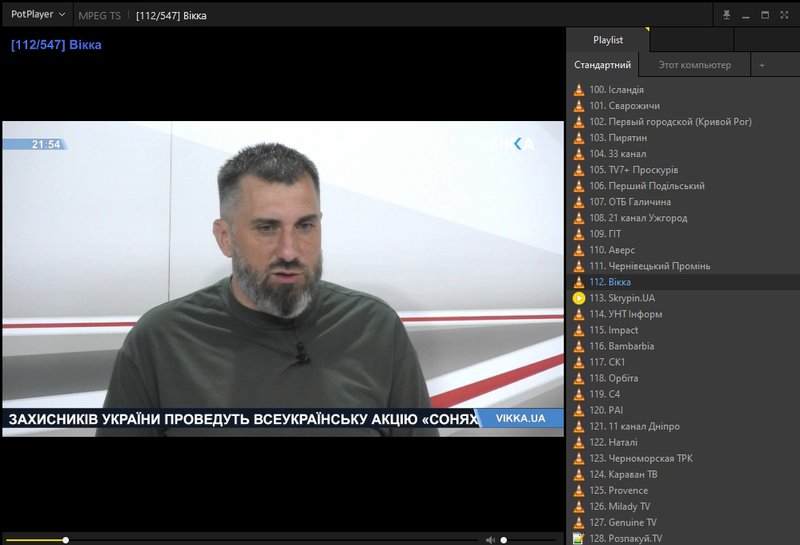Click the file icon next to 128. Розпакуй.TV
The image size is (800, 545).
[579, 538]
